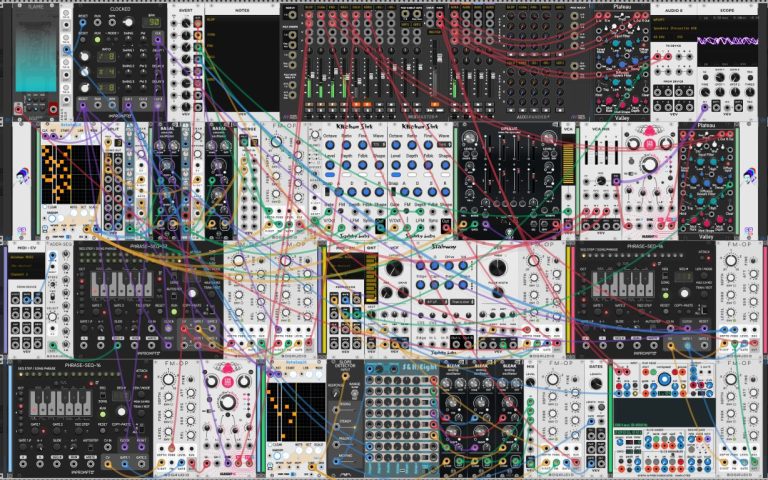The image size is (768, 480).
Task: Open the AUDIO 8 driver selector line
Action: (673, 20)
